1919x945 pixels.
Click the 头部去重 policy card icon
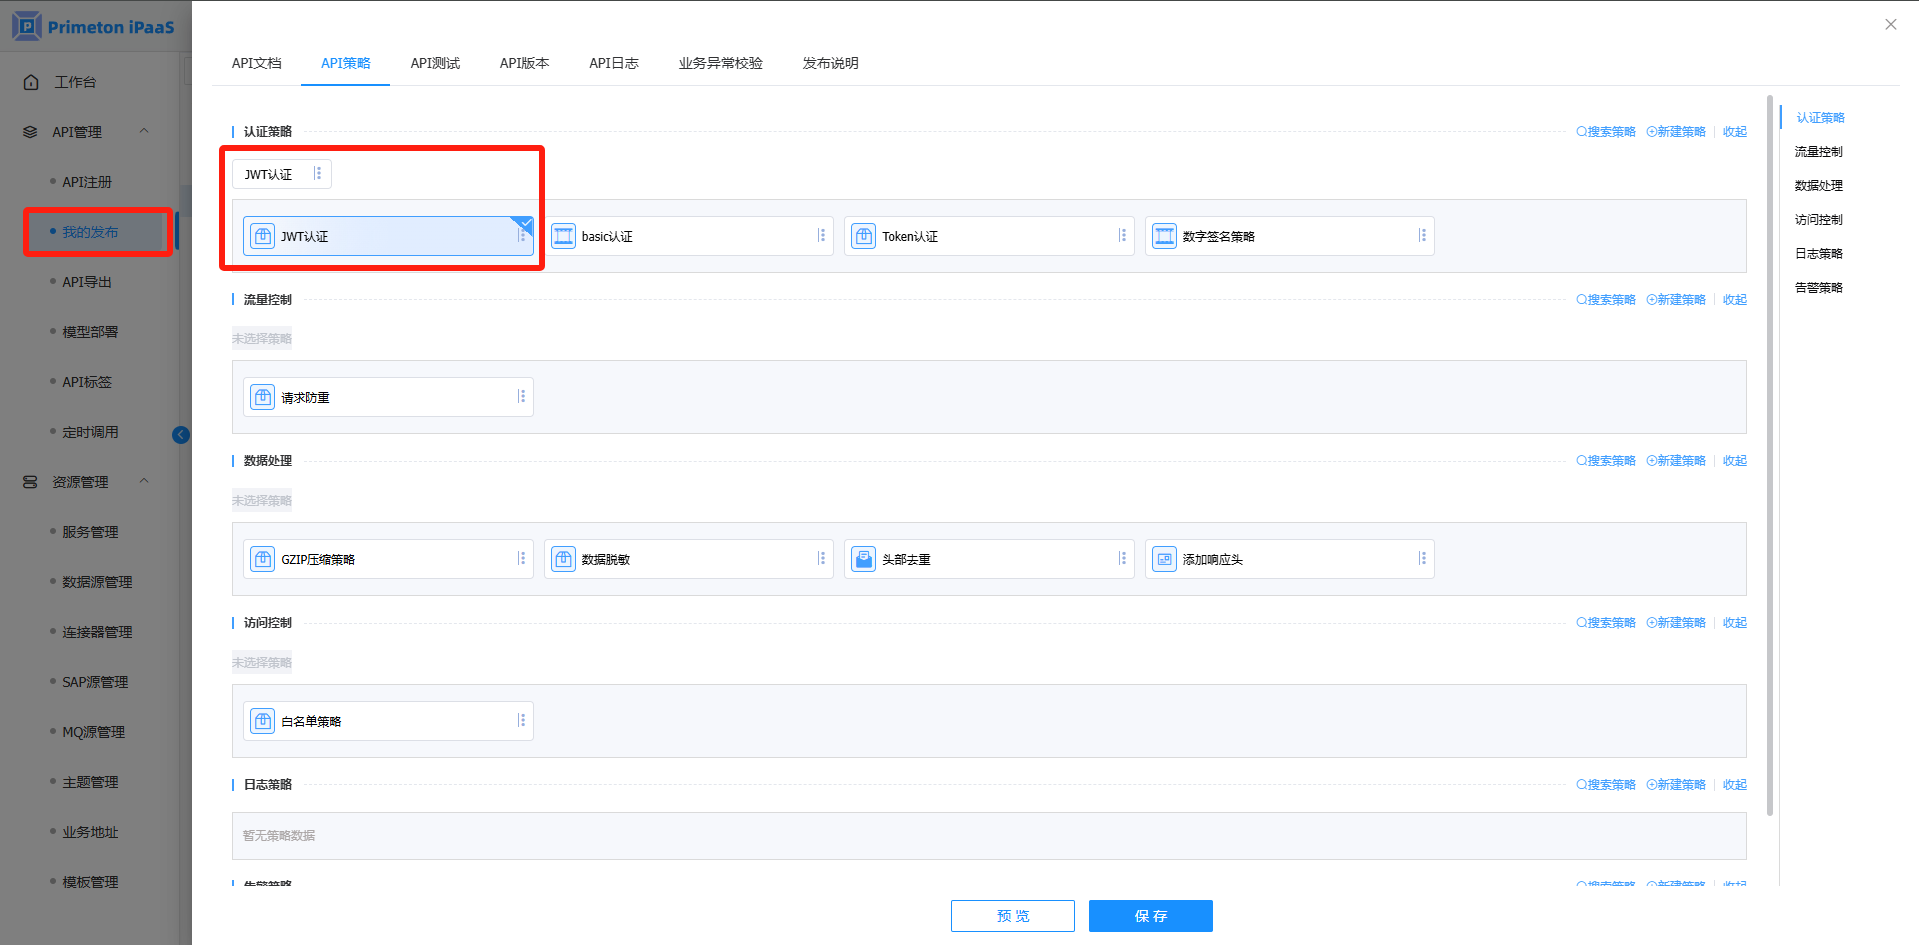coord(864,559)
